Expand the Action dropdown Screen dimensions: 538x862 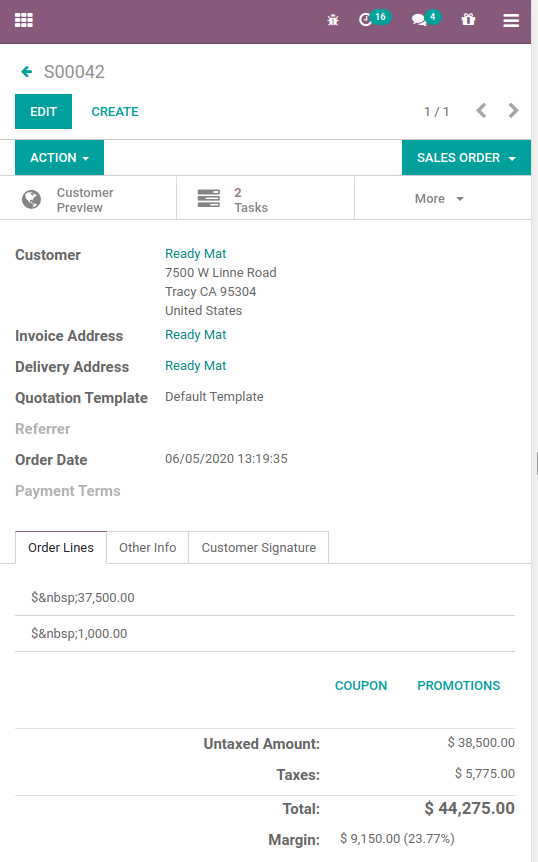(59, 158)
